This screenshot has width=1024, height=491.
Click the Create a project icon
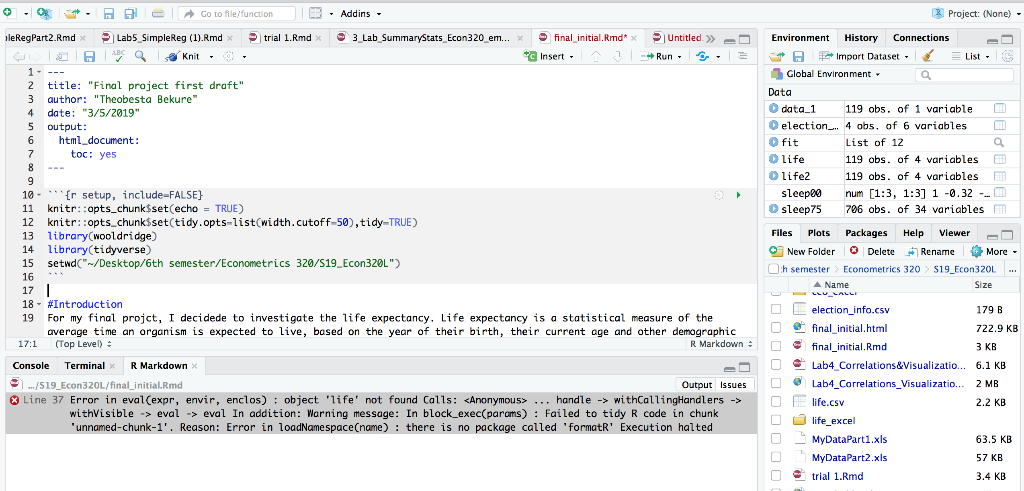coord(44,13)
